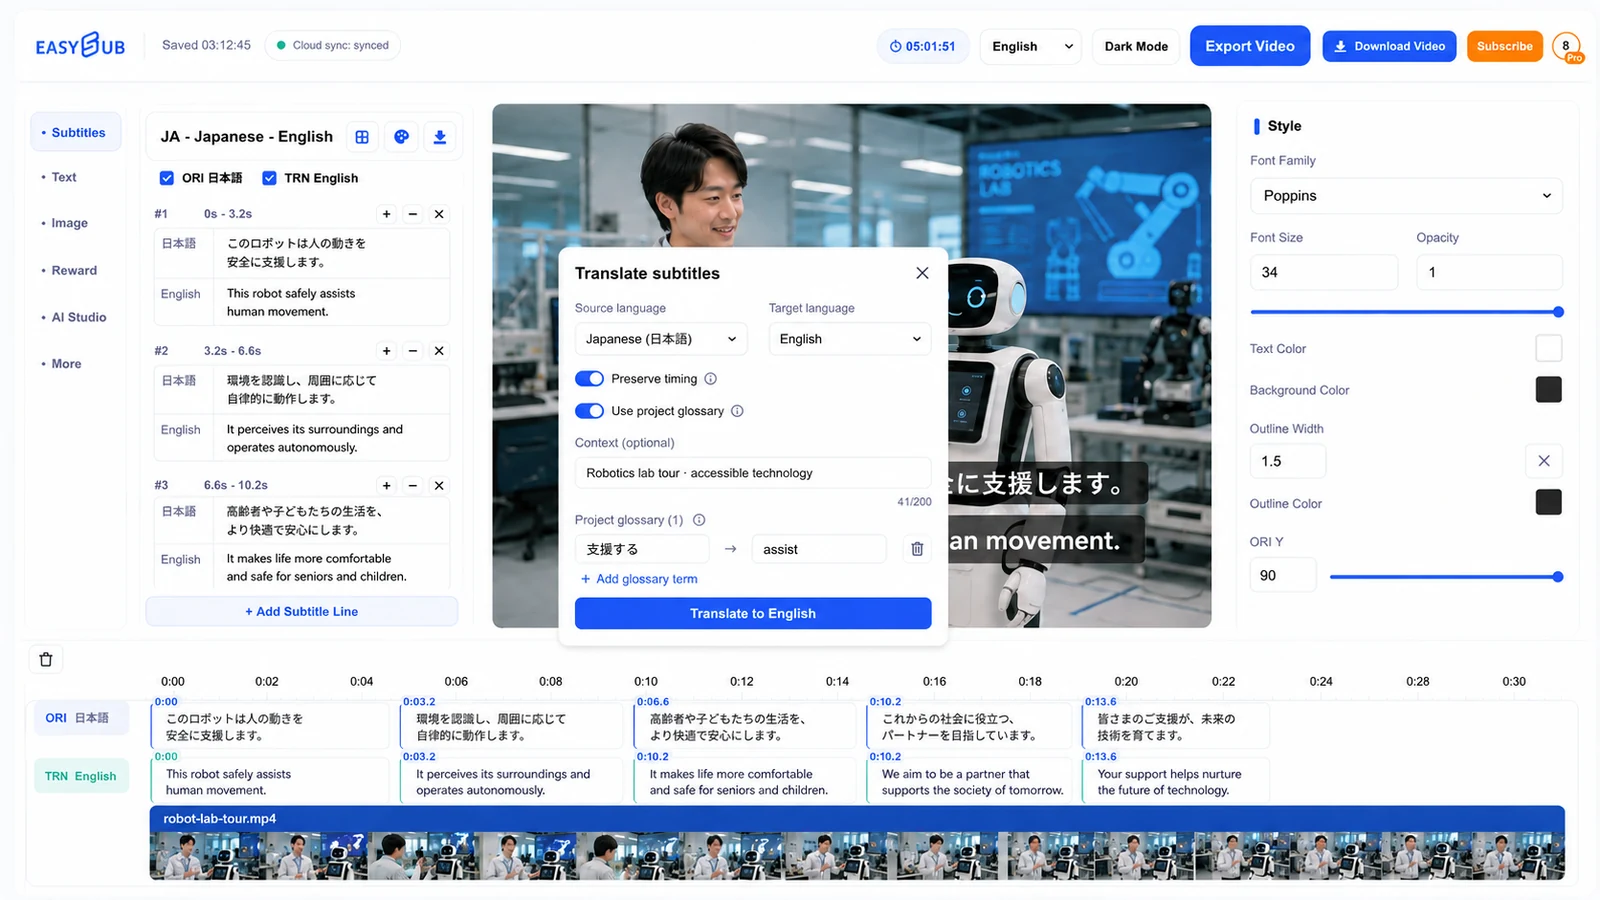Expand the Font Family Poppins dropdown
Image resolution: width=1600 pixels, height=900 pixels.
[x=1406, y=196]
